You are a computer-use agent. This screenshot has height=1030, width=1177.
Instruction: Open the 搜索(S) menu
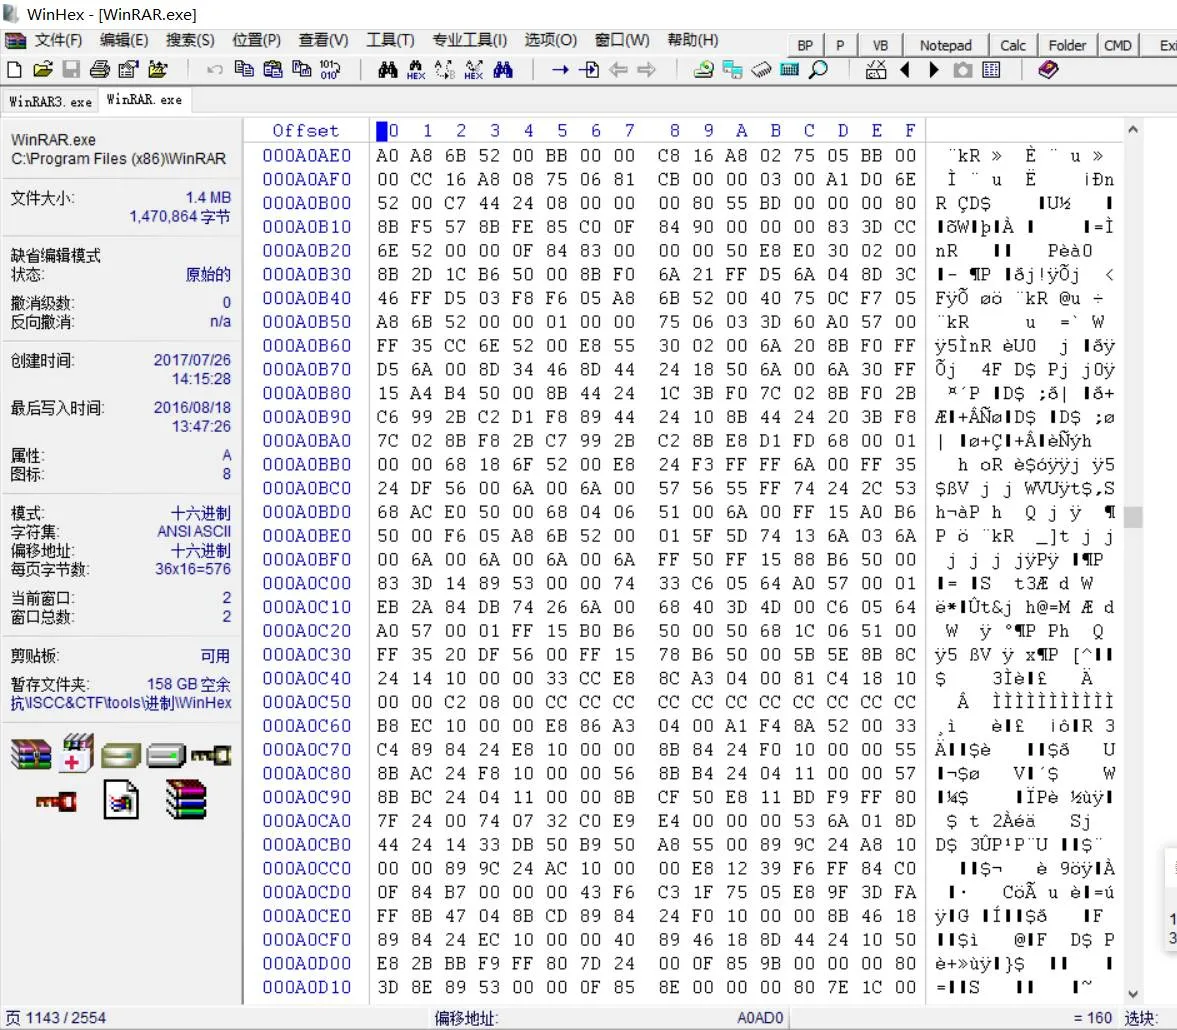(x=190, y=40)
